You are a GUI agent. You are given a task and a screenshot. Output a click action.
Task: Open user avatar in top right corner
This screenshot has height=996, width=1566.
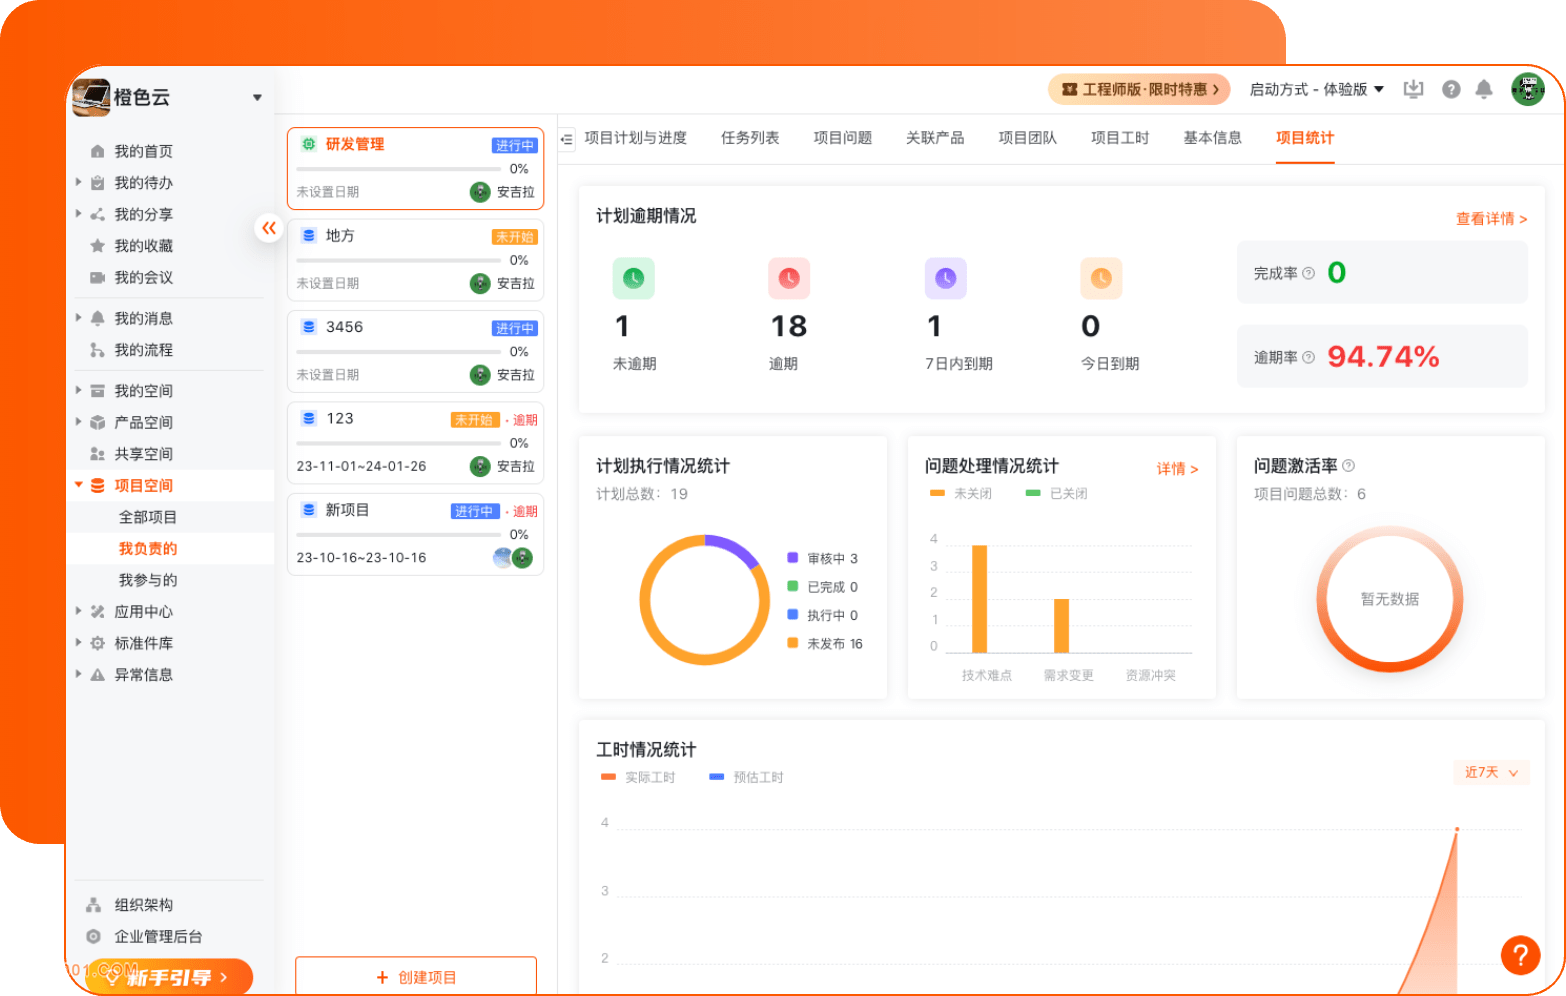pyautogui.click(x=1527, y=89)
